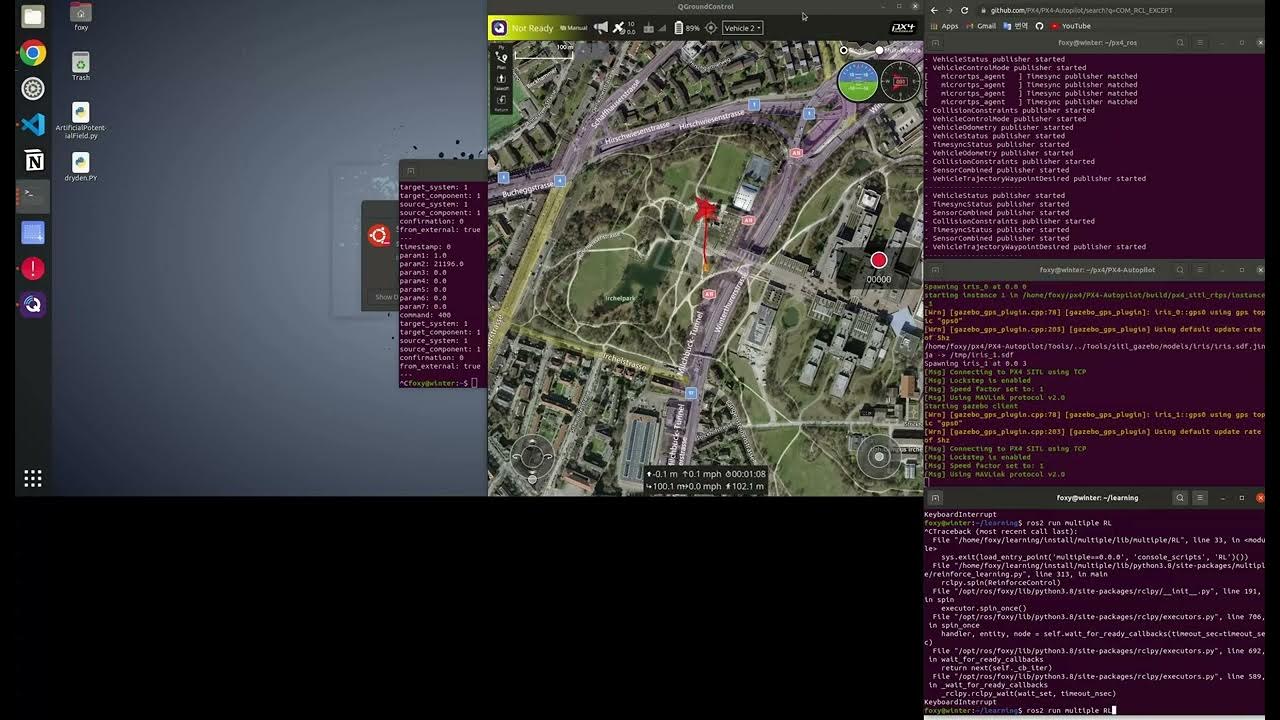This screenshot has height=720, width=1280.
Task: Click the red video record button
Action: tap(879, 261)
